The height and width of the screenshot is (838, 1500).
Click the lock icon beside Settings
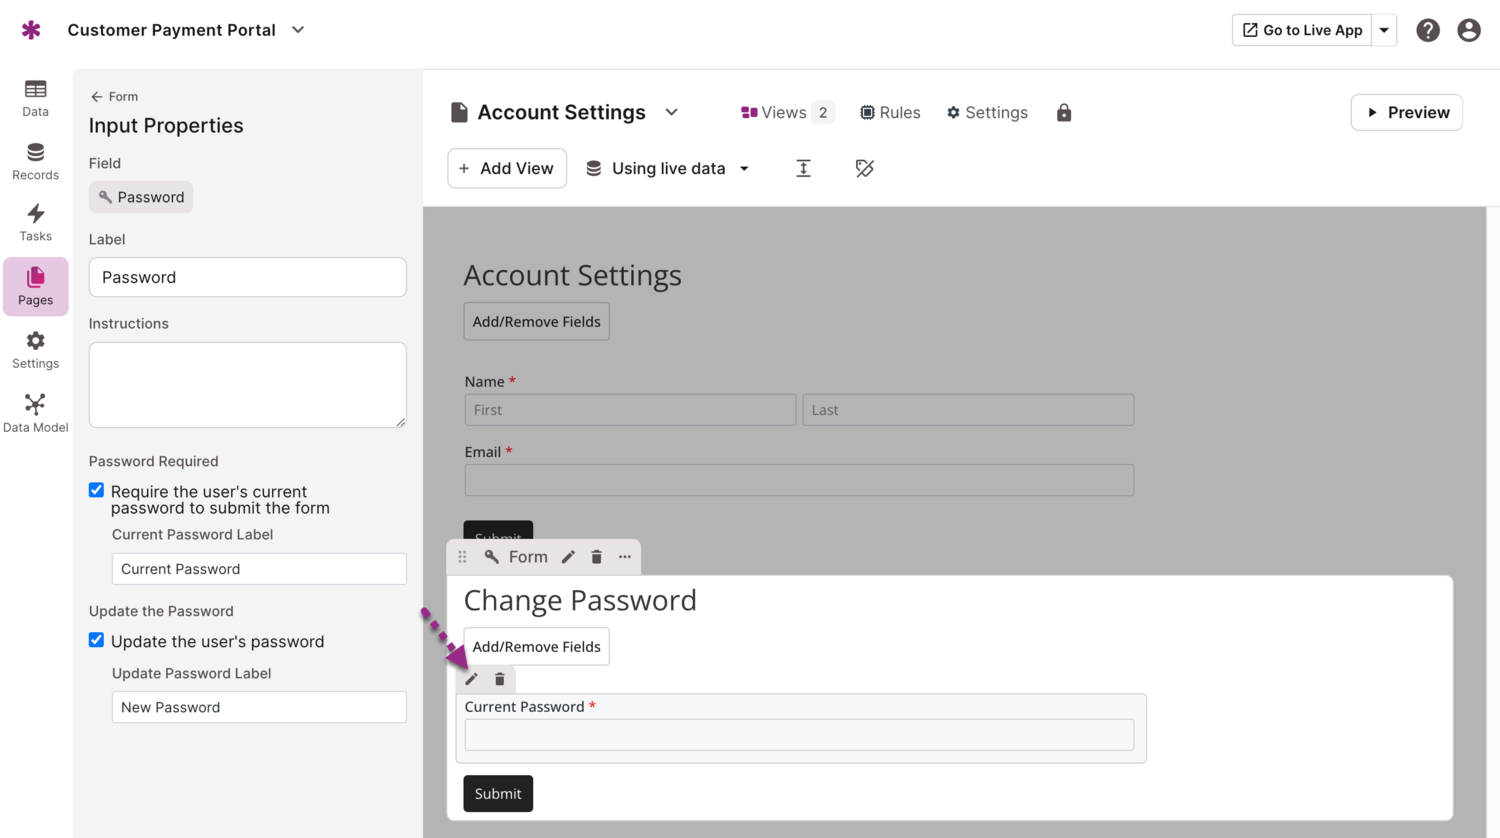click(1063, 113)
